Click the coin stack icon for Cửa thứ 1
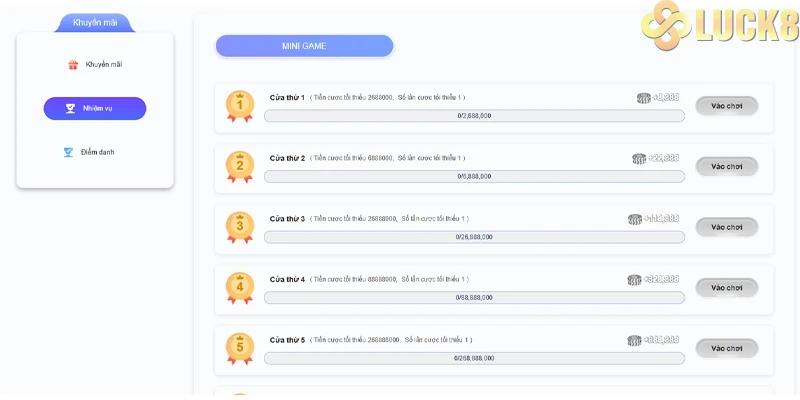Viewport: 800px width, 400px height. click(643, 98)
